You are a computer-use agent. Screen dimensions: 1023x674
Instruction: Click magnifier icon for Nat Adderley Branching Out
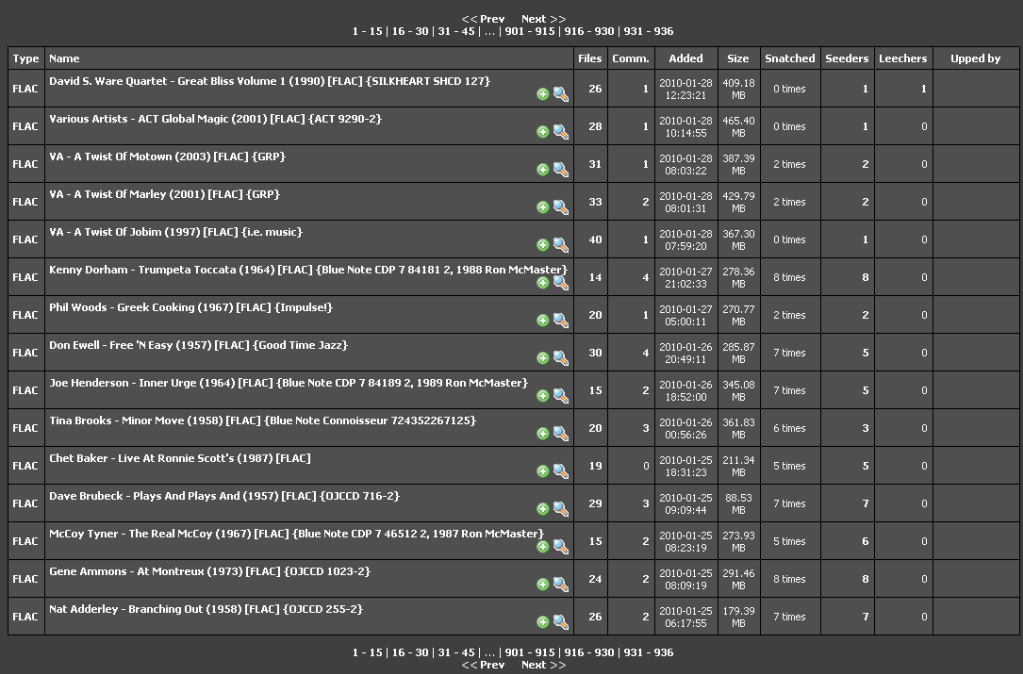tap(560, 622)
